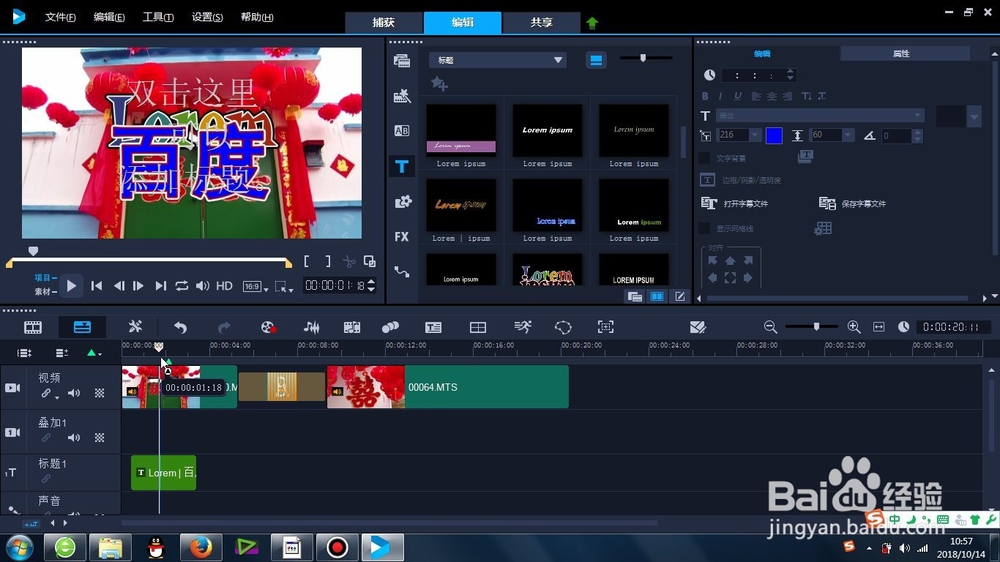Open the 标题 gallery dropdown

(x=497, y=60)
